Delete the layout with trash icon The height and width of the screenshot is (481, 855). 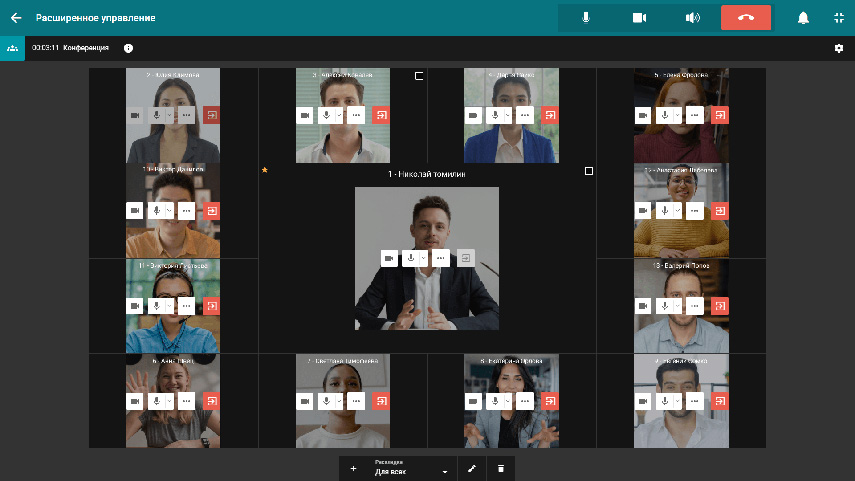coord(501,468)
